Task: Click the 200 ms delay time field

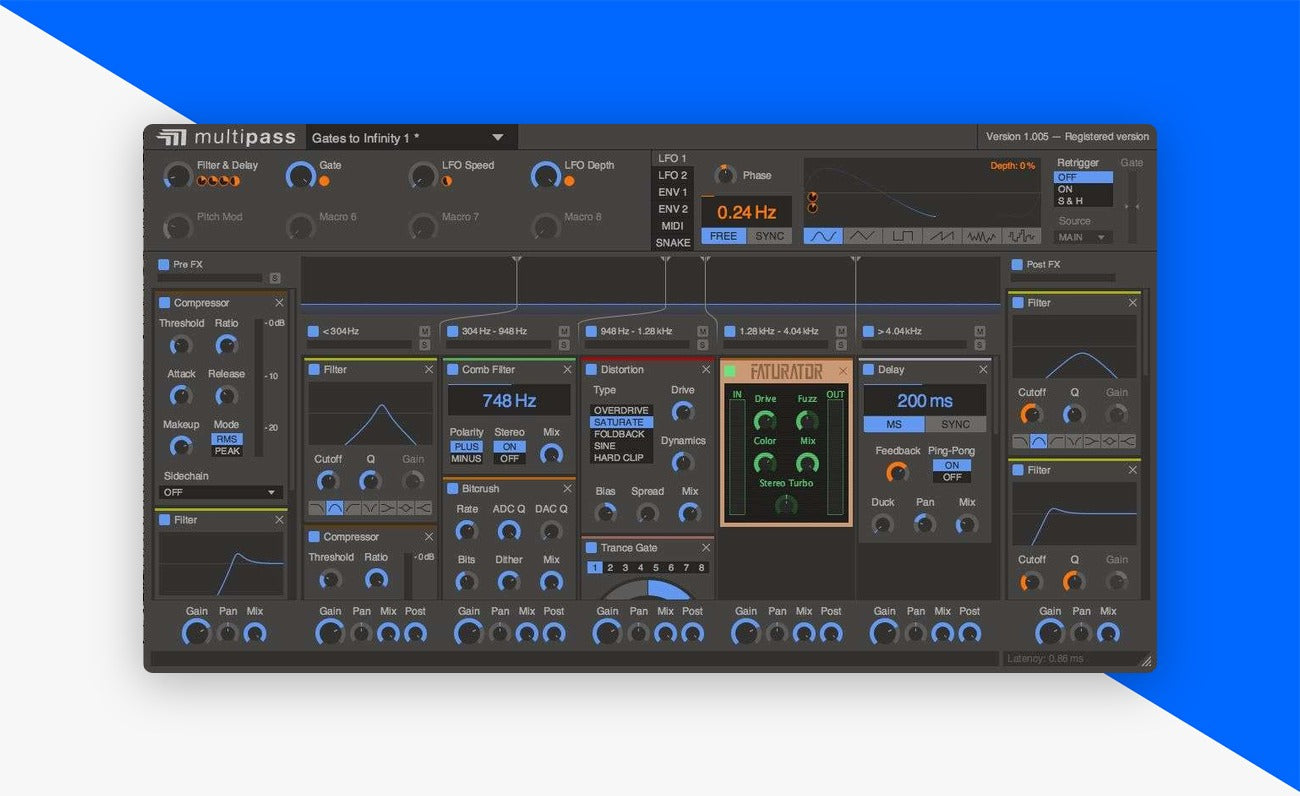Action: click(x=925, y=401)
